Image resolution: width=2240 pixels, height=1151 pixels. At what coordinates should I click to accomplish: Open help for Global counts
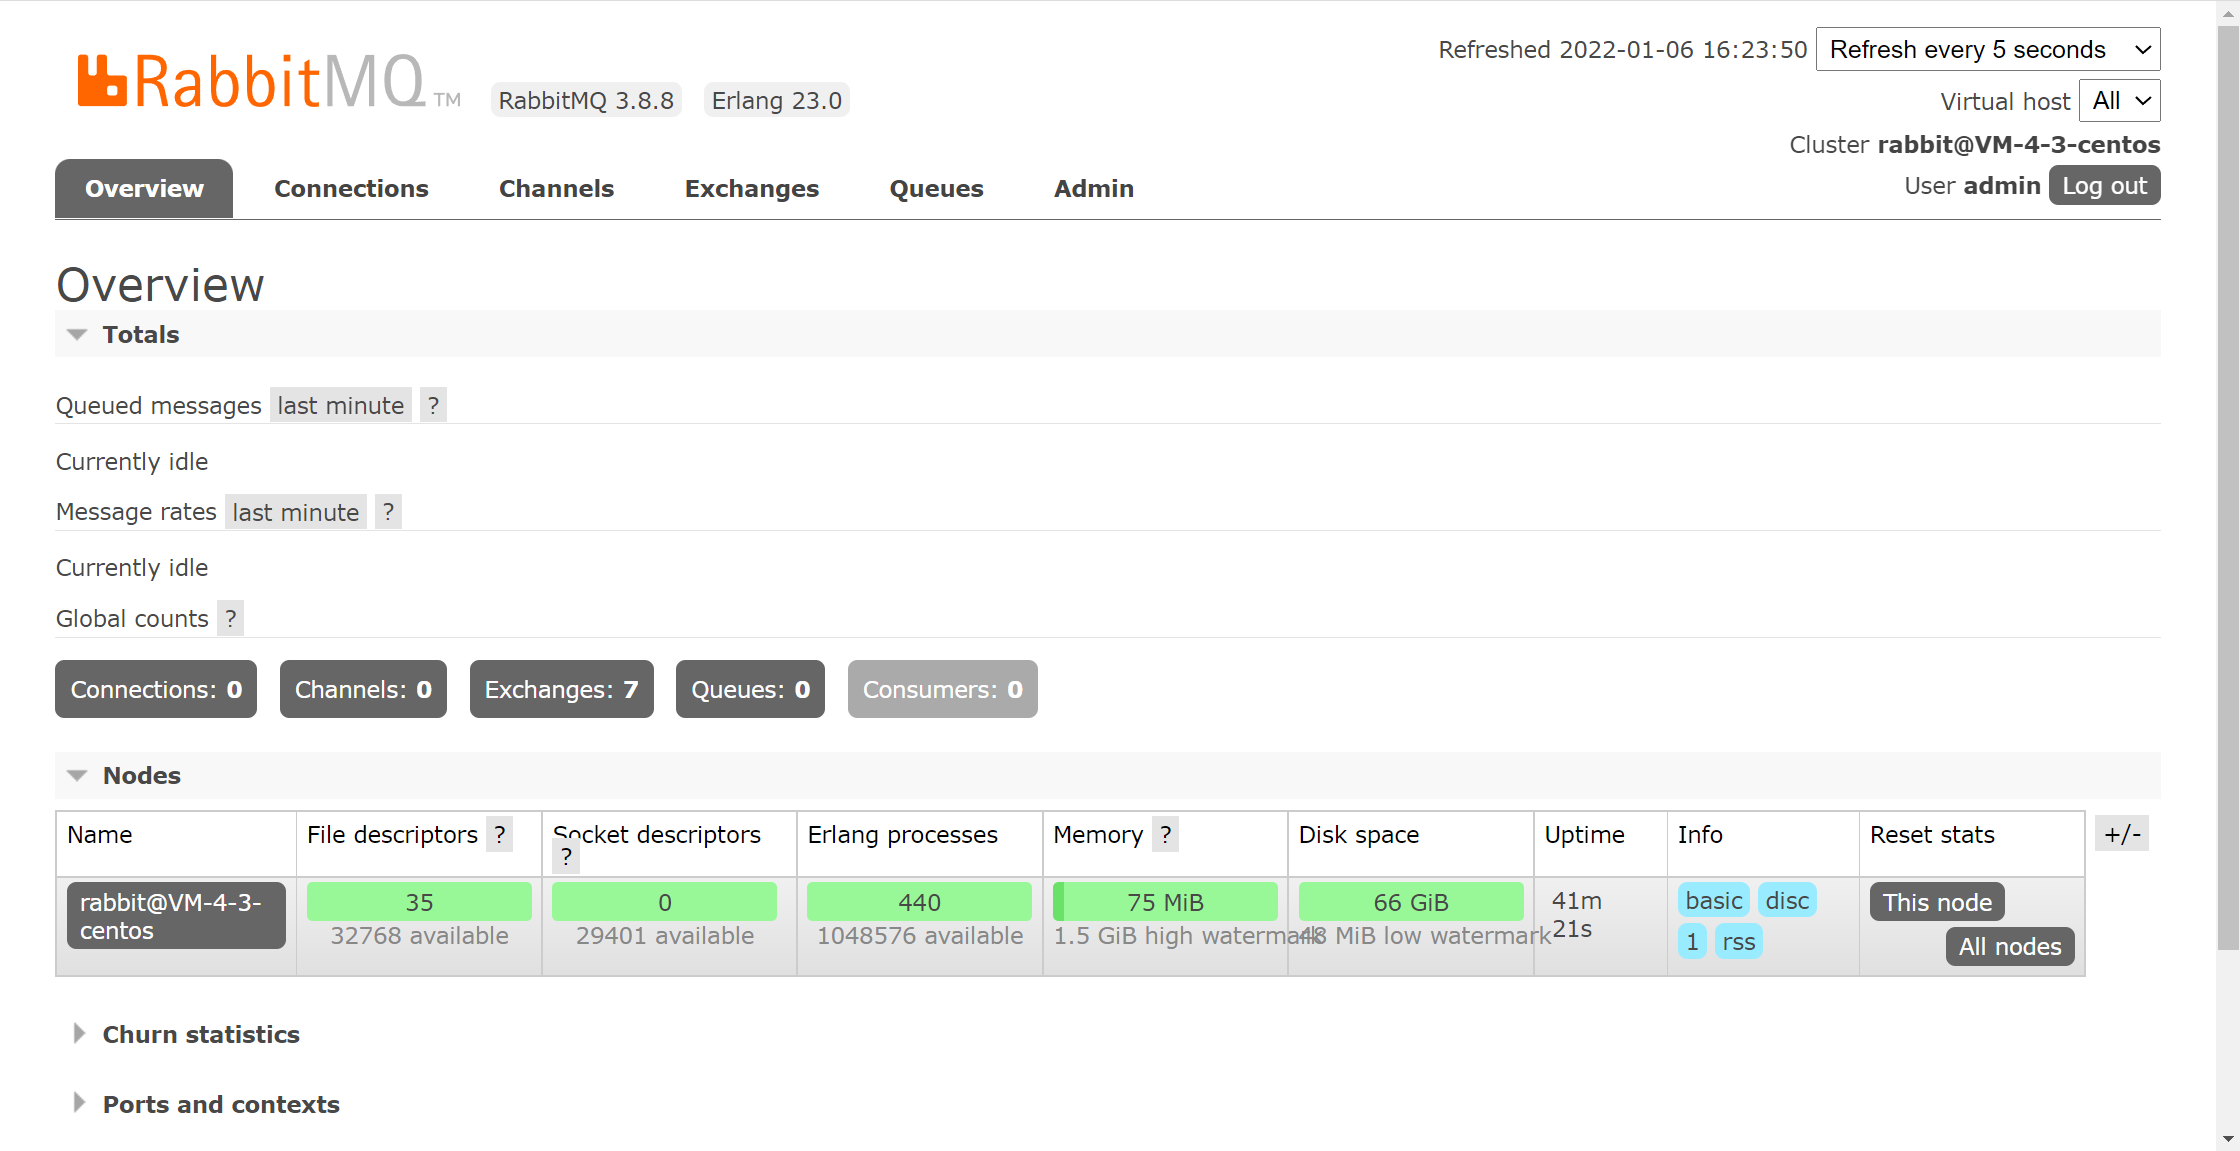coord(230,619)
